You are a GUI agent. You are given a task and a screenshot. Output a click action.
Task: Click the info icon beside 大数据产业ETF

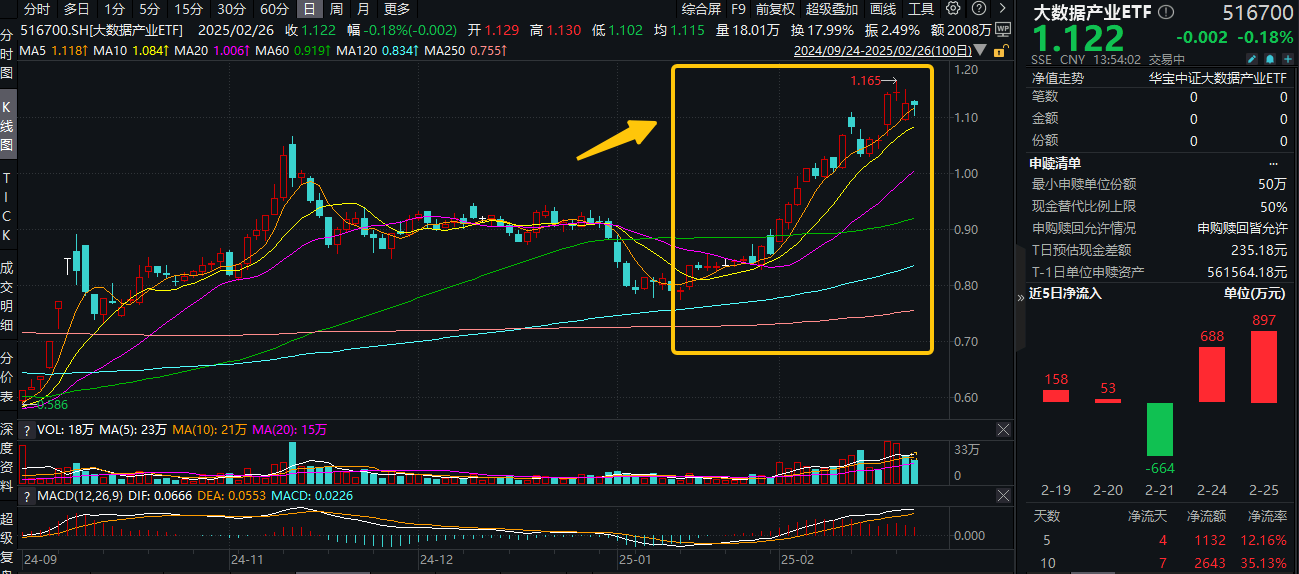tap(1168, 11)
